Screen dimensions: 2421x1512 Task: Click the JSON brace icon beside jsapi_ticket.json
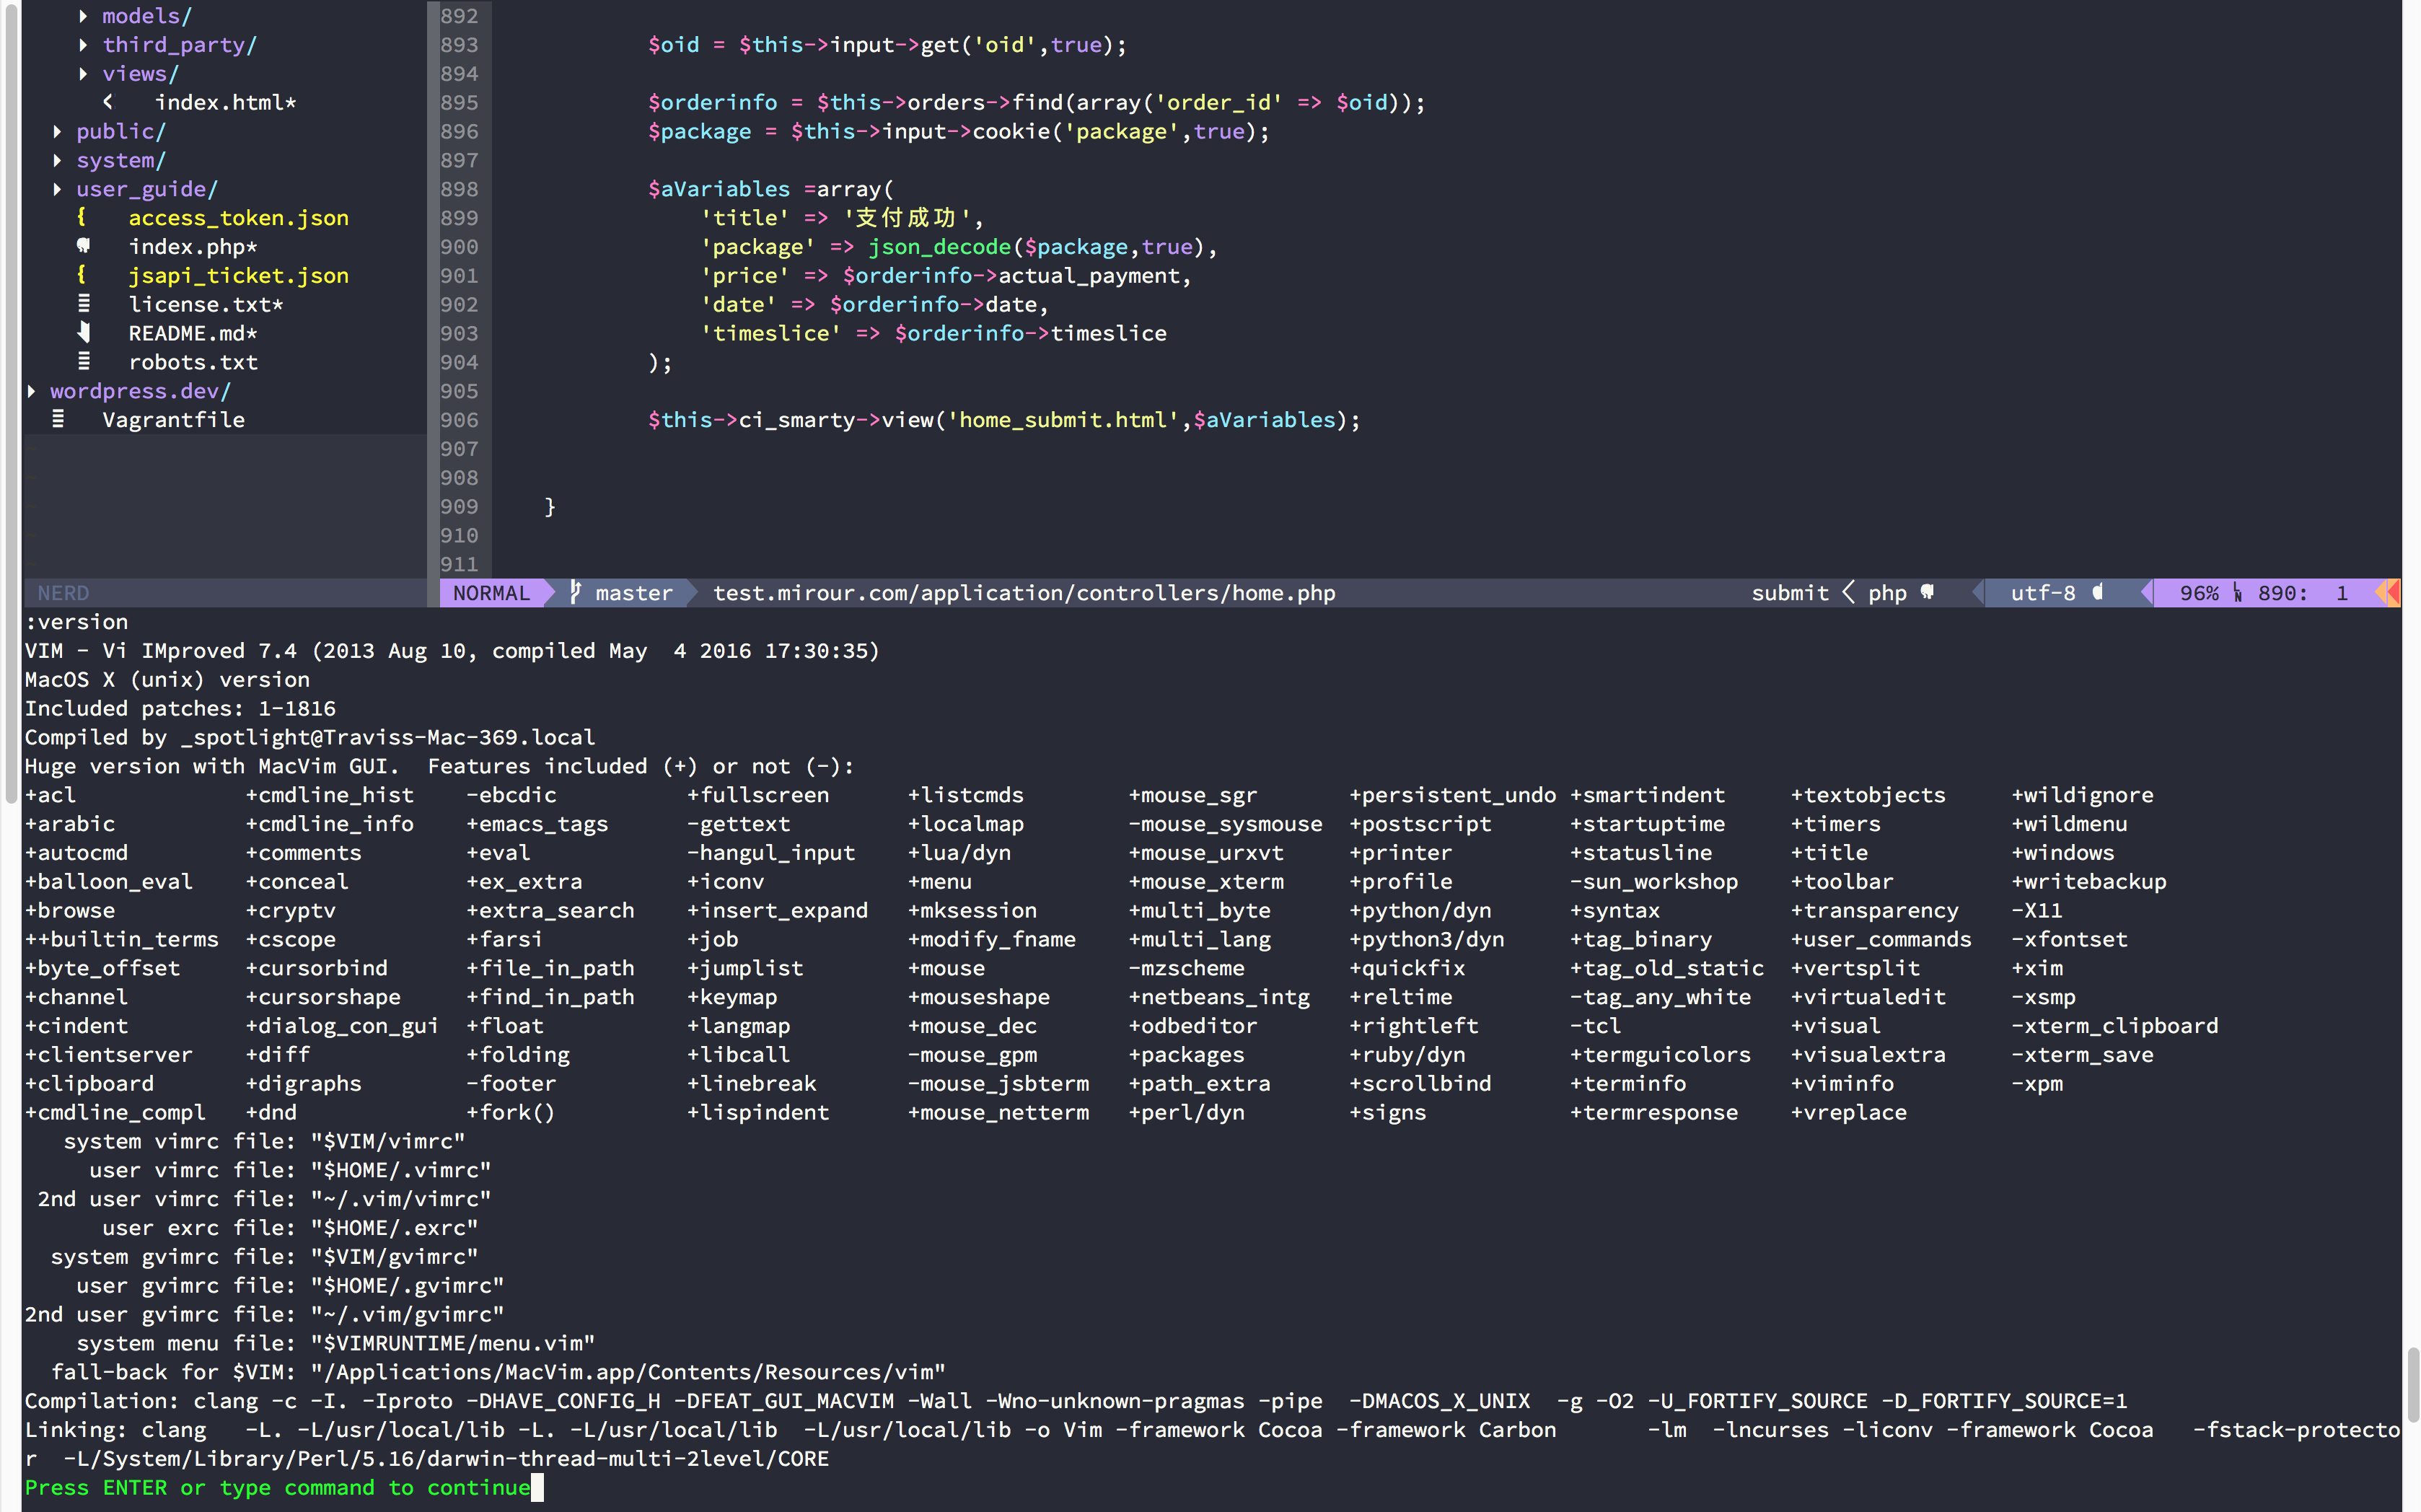click(82, 275)
